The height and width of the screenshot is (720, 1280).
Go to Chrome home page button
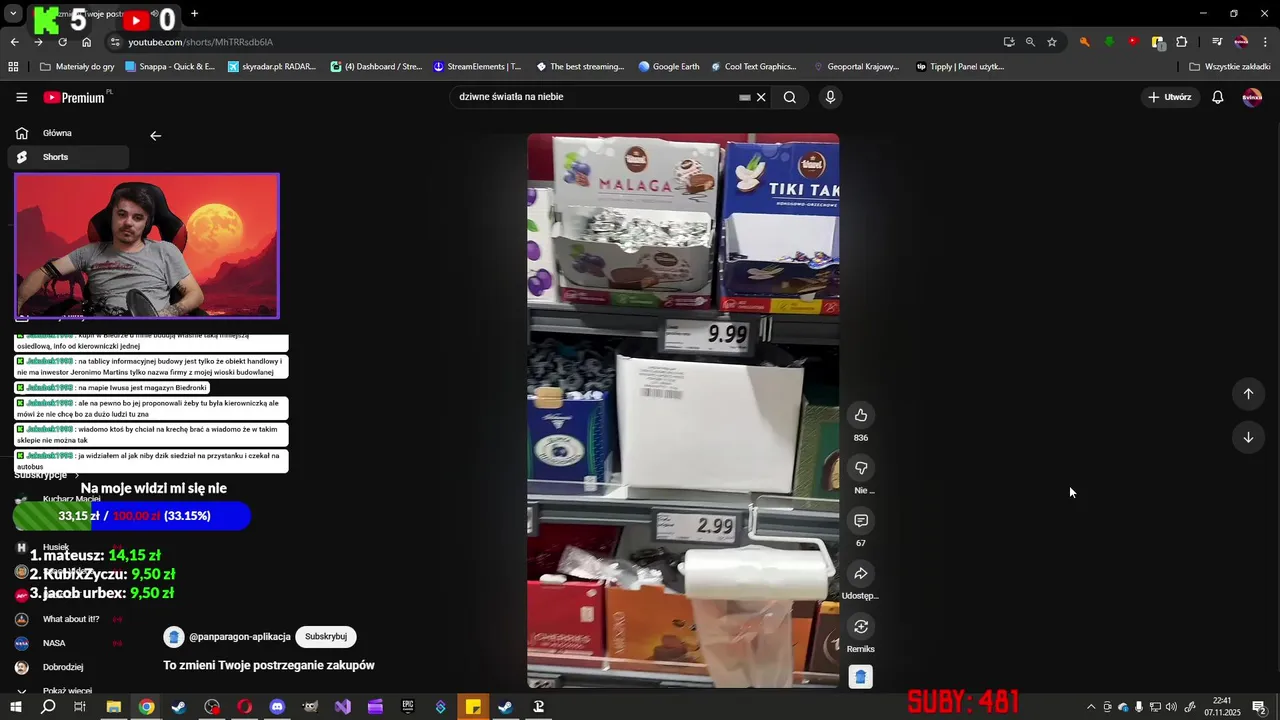86,42
